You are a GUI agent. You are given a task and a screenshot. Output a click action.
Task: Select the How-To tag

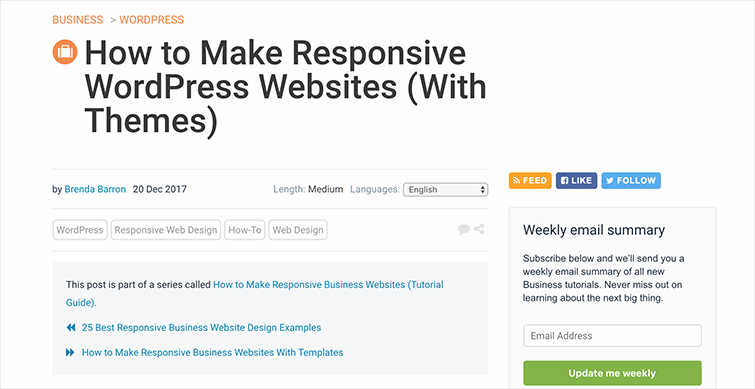tap(245, 230)
